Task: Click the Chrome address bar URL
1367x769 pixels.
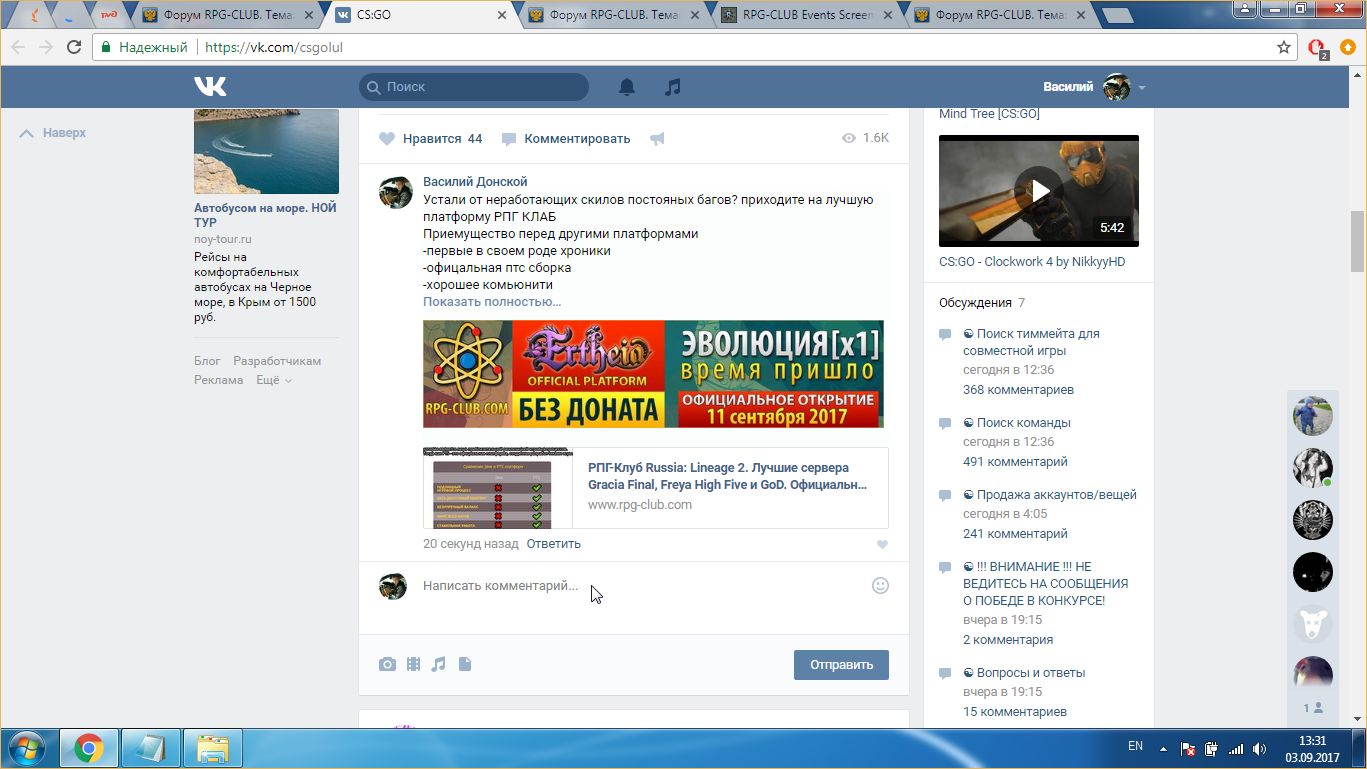Action: coord(274,47)
